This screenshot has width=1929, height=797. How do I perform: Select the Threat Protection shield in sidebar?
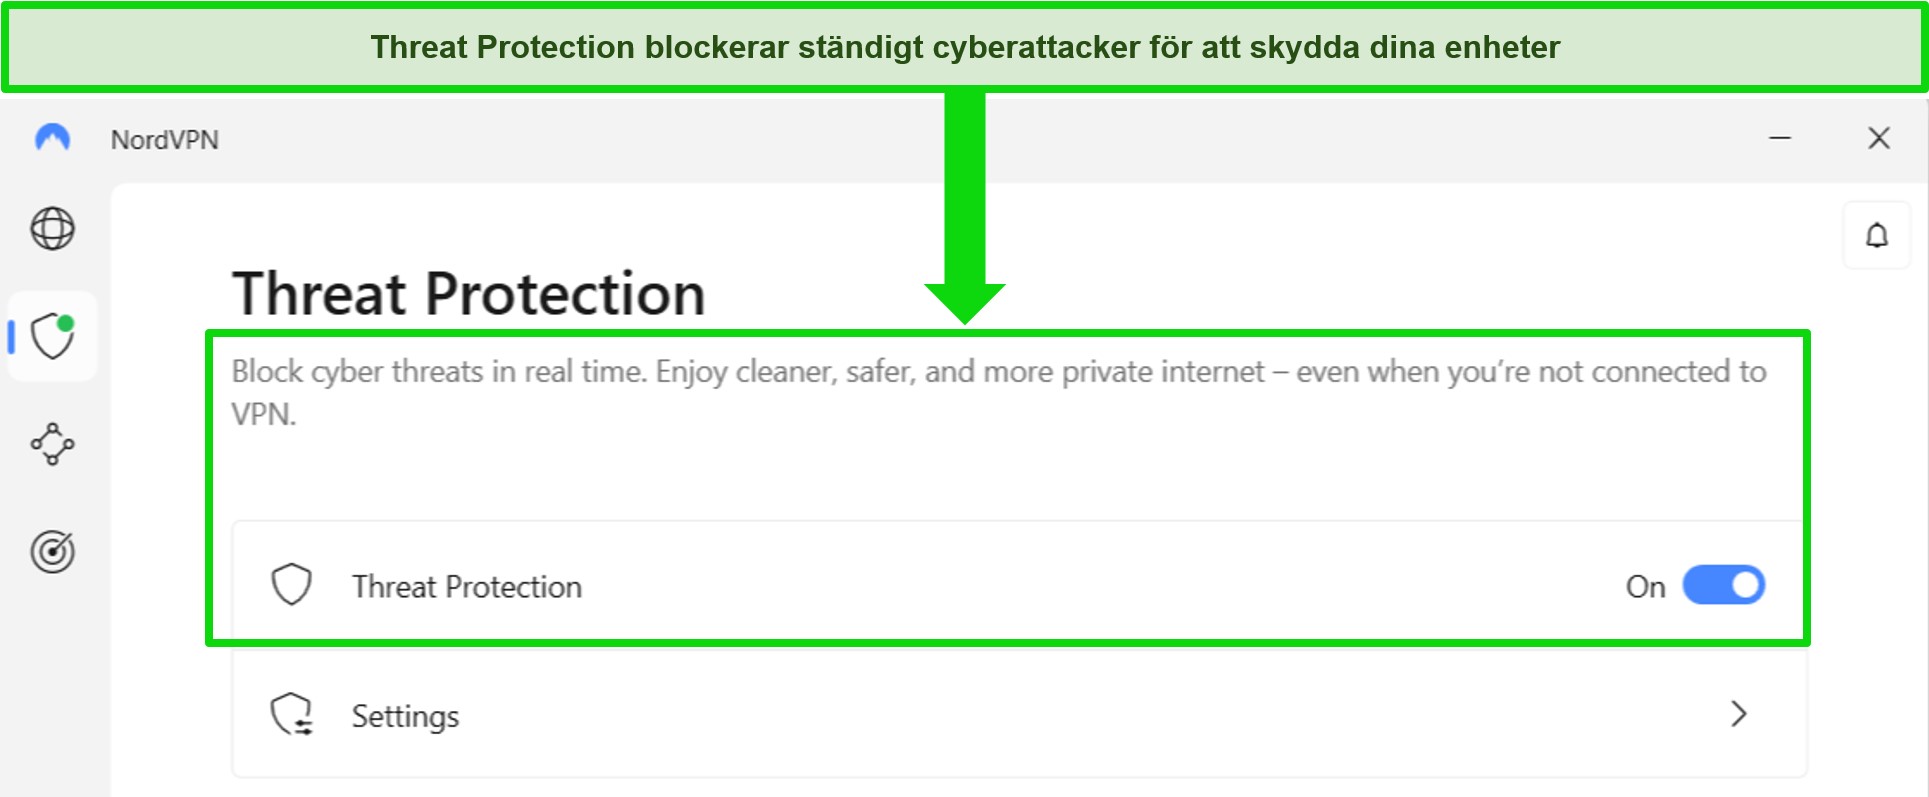tap(53, 336)
